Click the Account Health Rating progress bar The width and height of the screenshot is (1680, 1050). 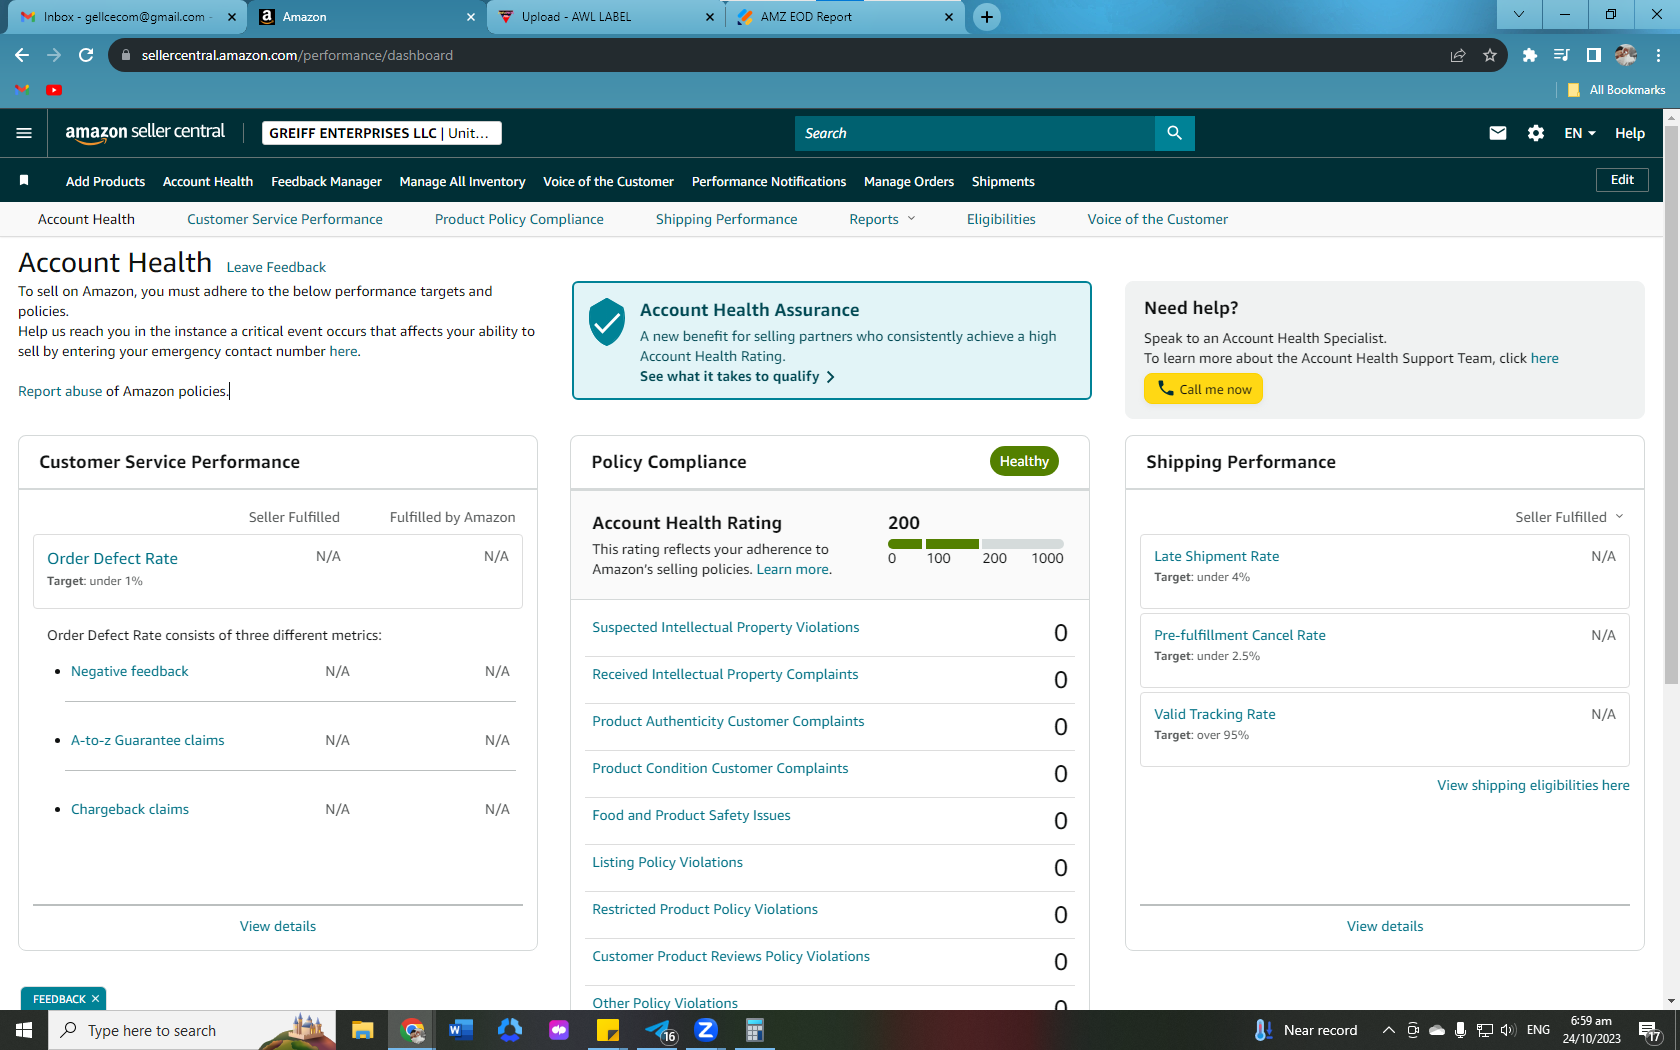[x=975, y=544]
